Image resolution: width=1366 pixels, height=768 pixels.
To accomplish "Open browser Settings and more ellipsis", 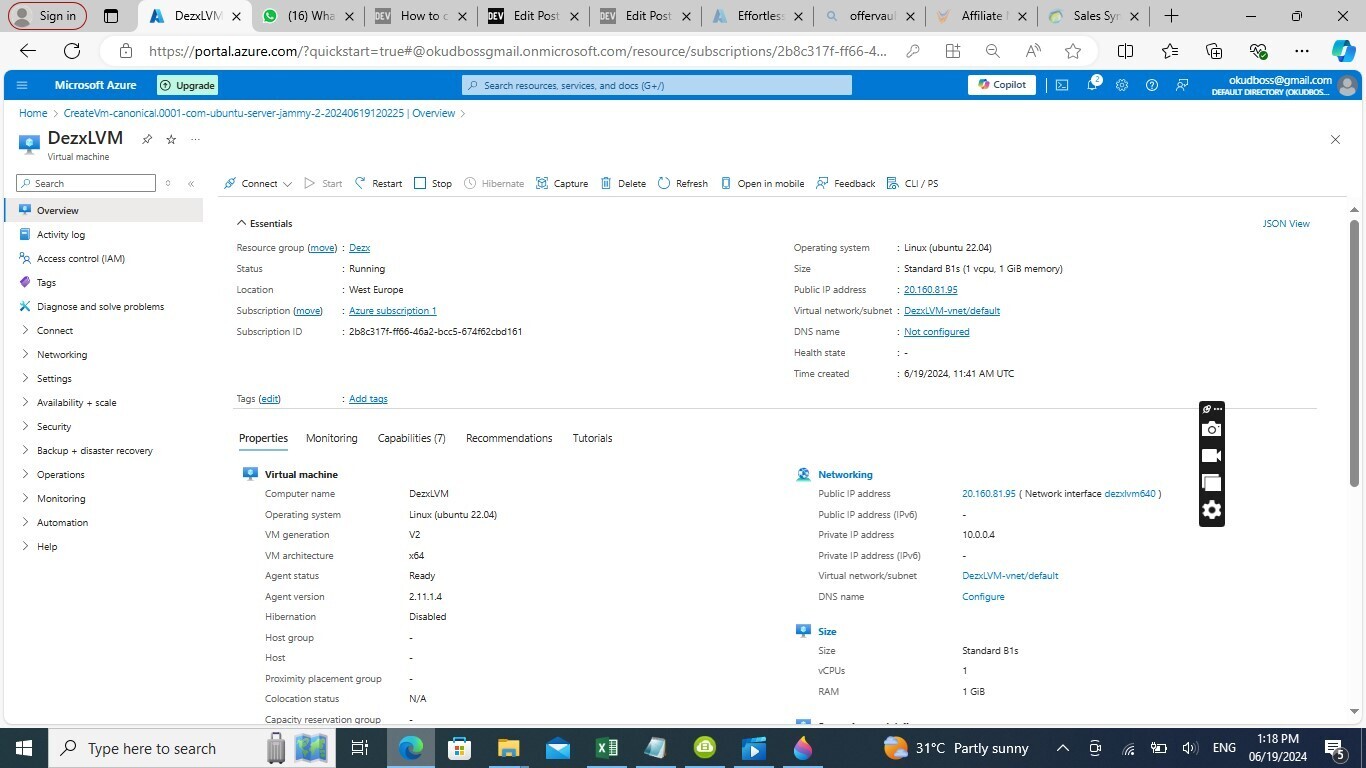I will (1301, 51).
